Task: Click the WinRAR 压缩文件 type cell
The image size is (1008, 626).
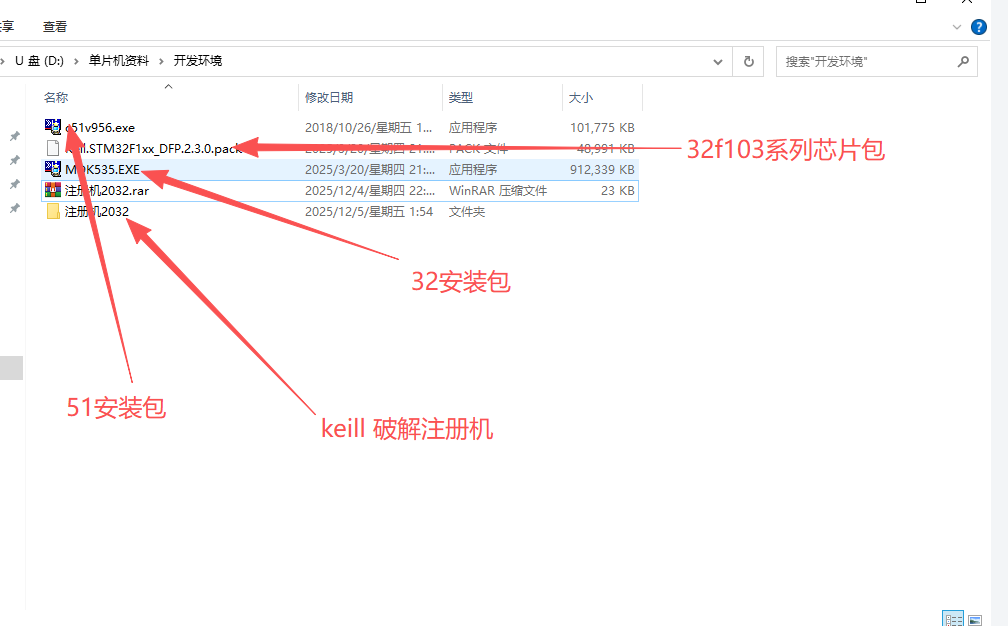Action: 498,191
